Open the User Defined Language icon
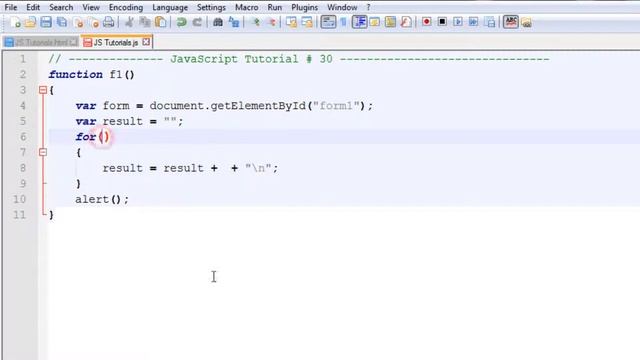640x360 pixels. (x=374, y=22)
